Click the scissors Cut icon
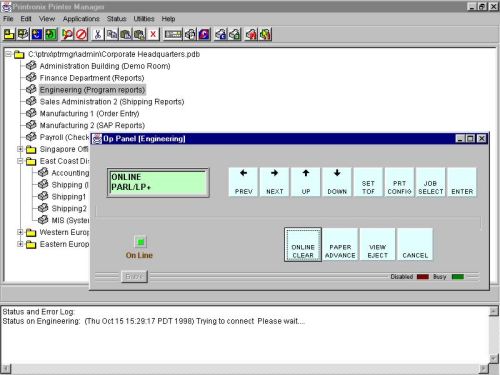Screen dimensions: 500x375 click(x=98, y=34)
